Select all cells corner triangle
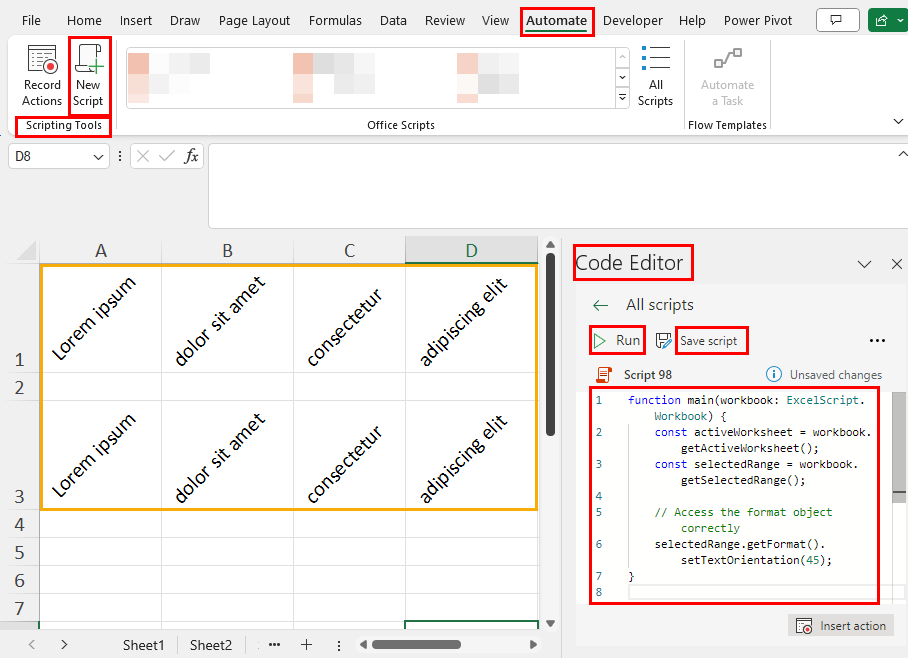908x658 pixels. 27,251
